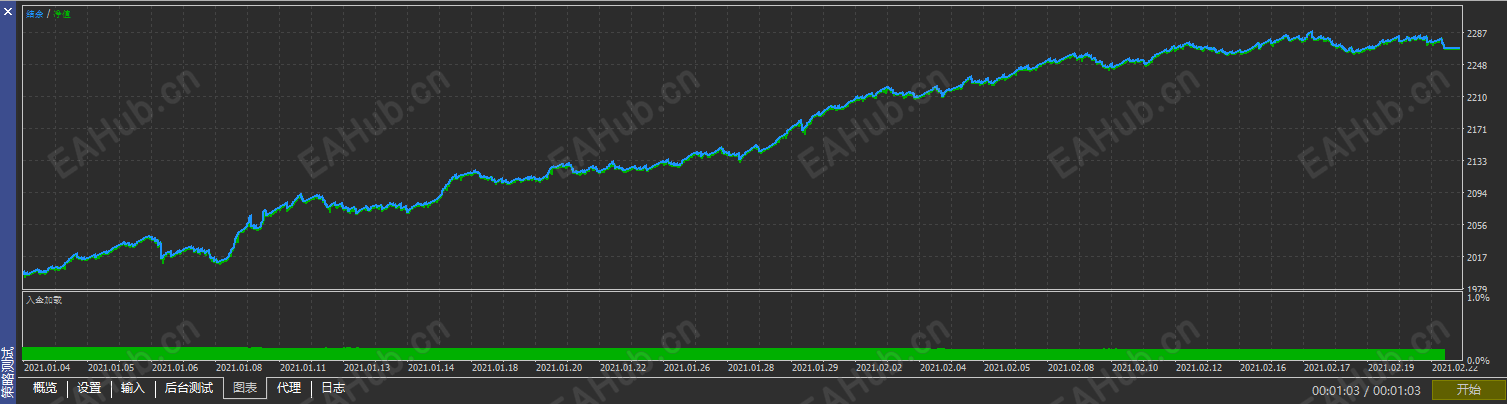Click the 2133 axis value
Image resolution: width=1507 pixels, height=404 pixels.
1477,162
